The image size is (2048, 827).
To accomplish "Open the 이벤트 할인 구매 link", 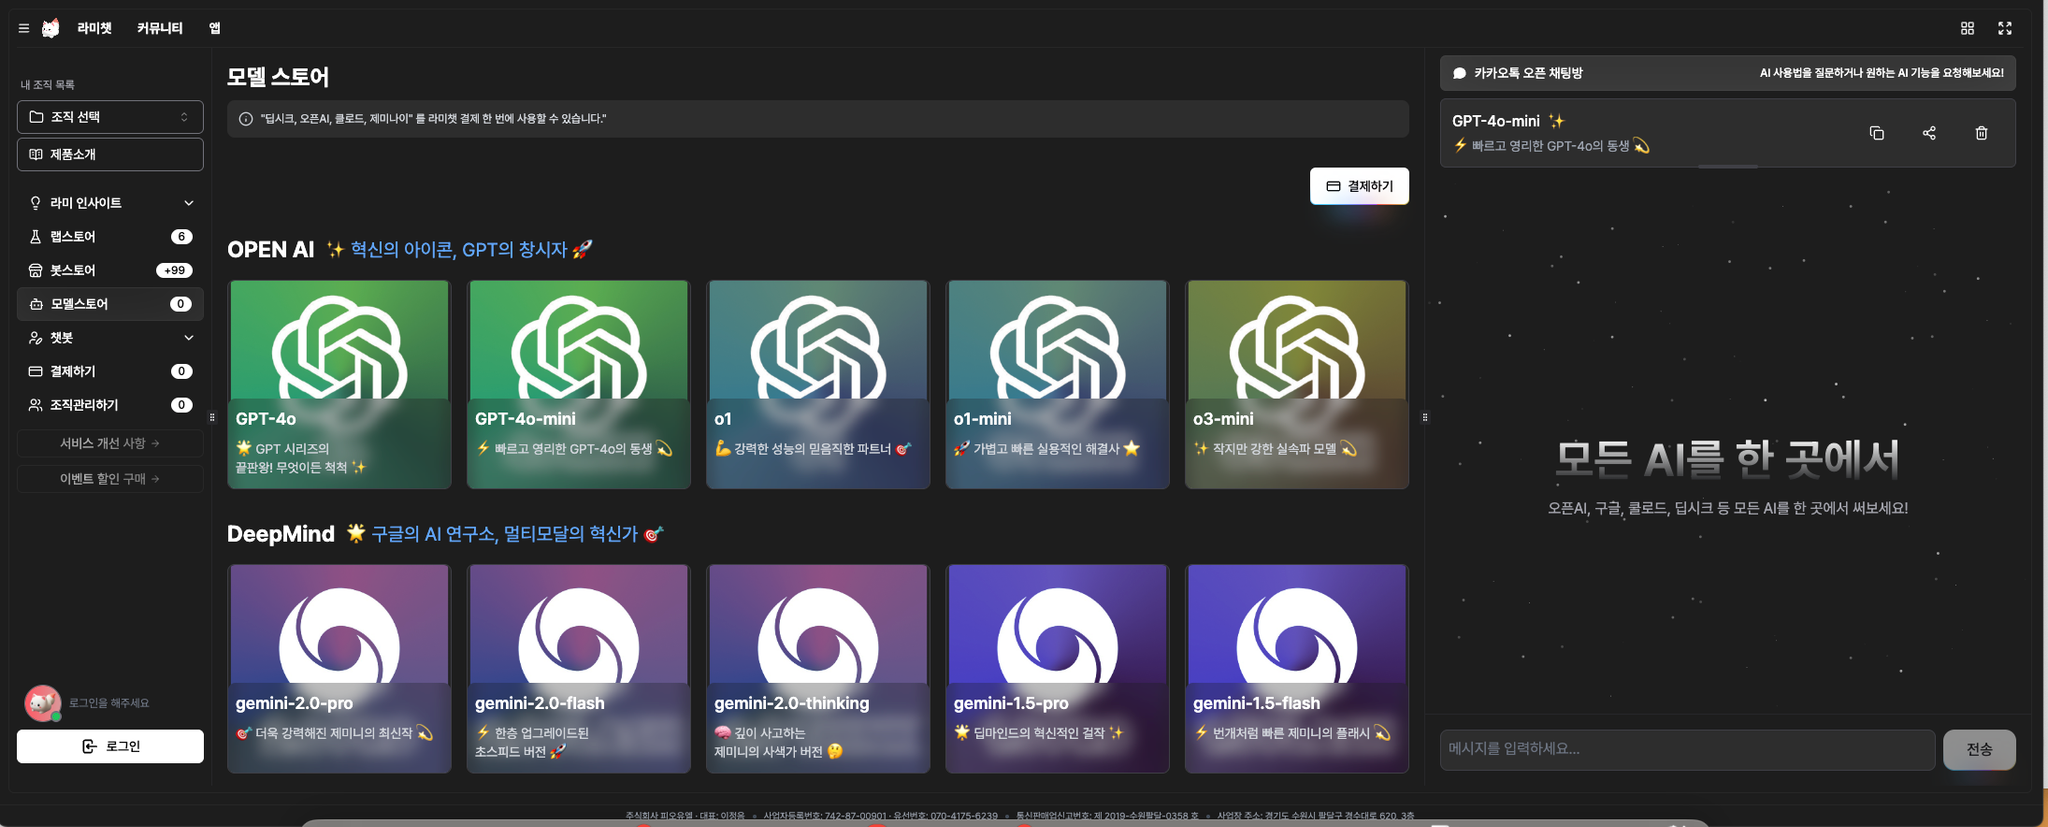I will 110,479.
